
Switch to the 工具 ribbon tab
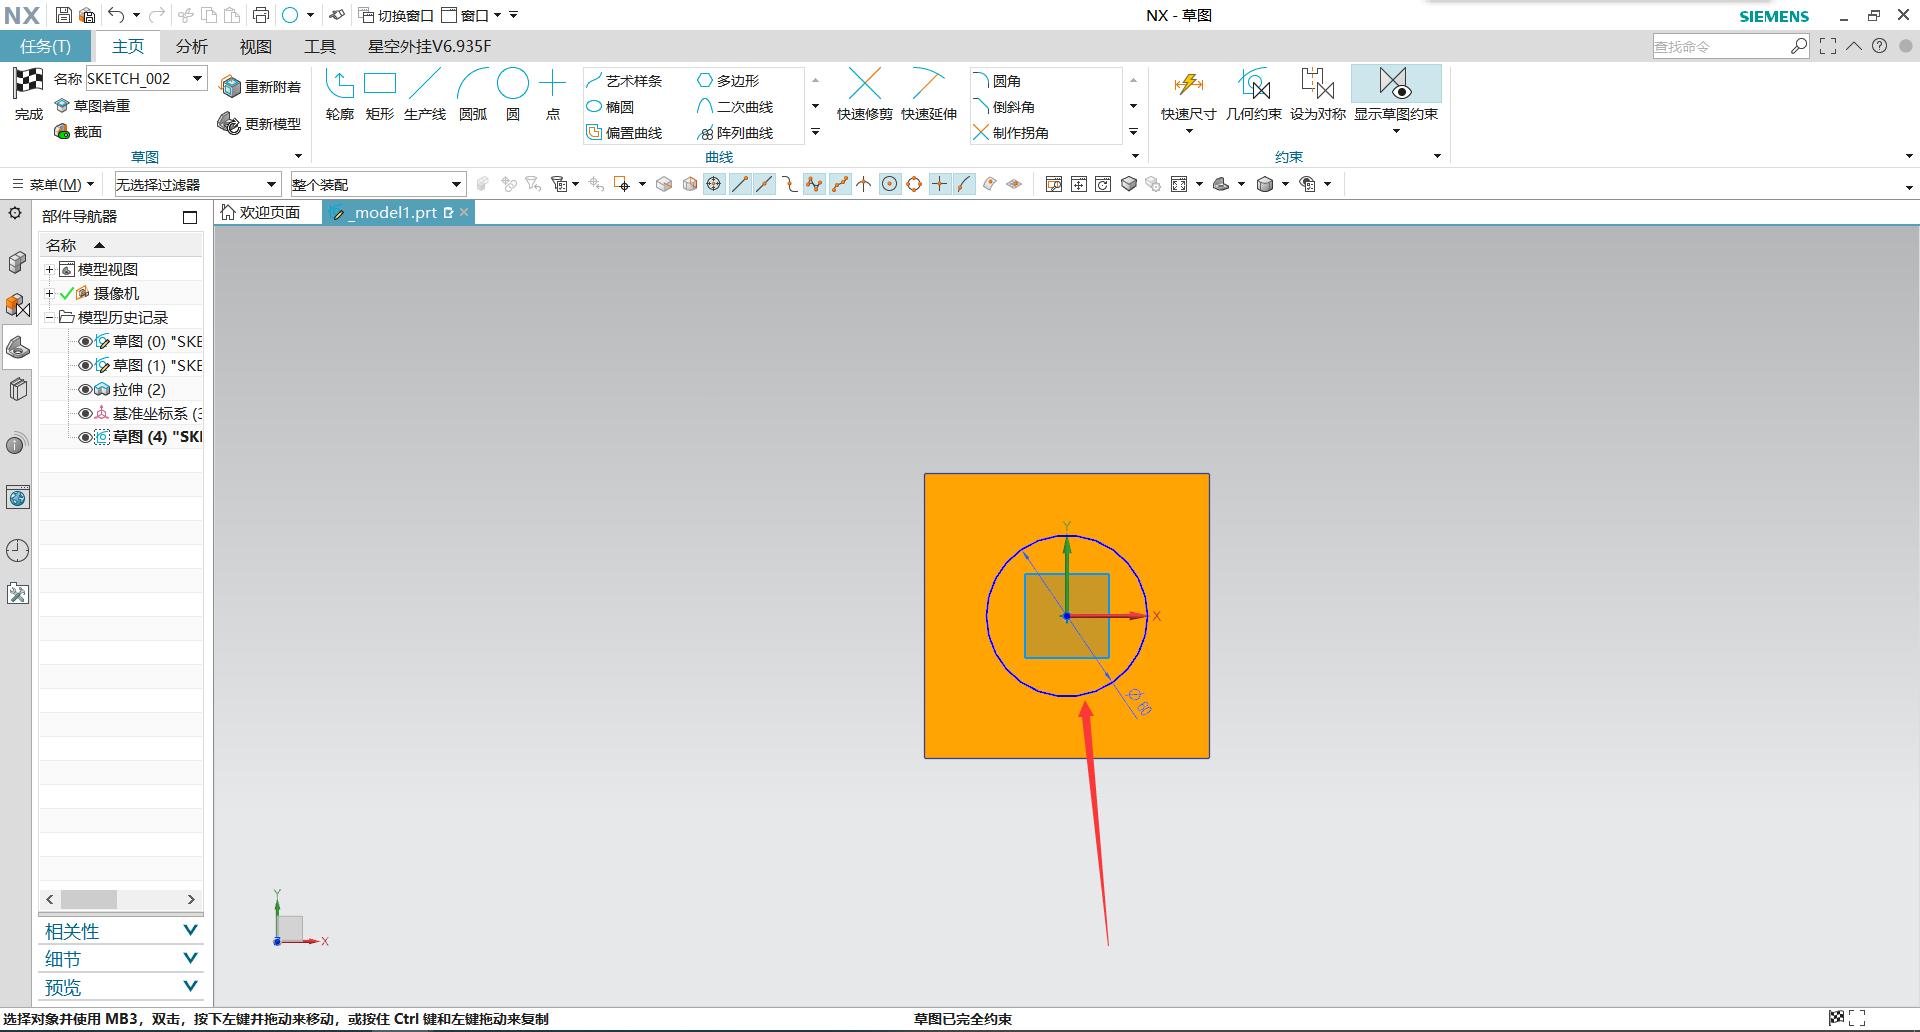pos(320,46)
